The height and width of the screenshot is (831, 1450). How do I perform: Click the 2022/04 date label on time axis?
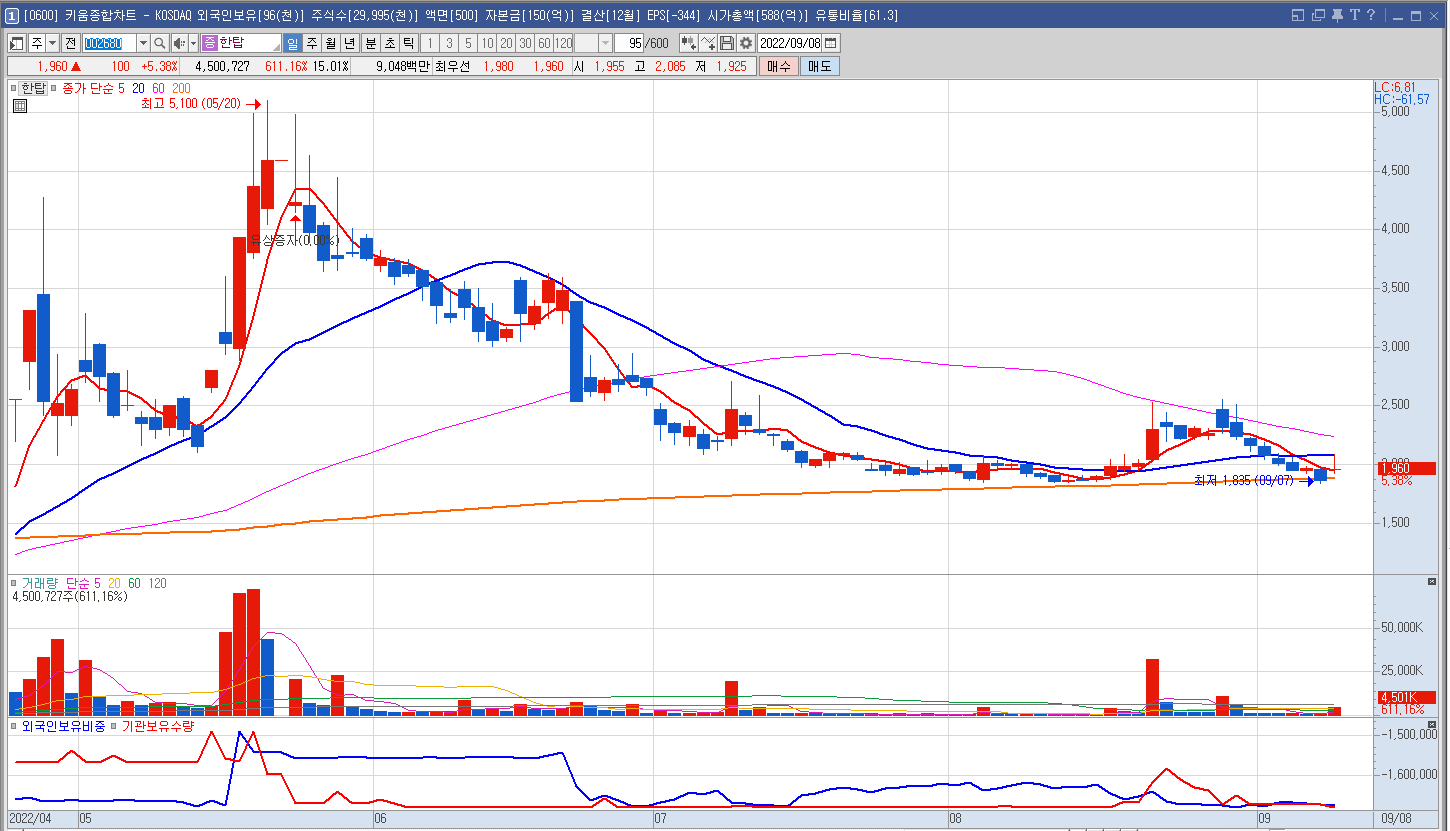[31, 818]
